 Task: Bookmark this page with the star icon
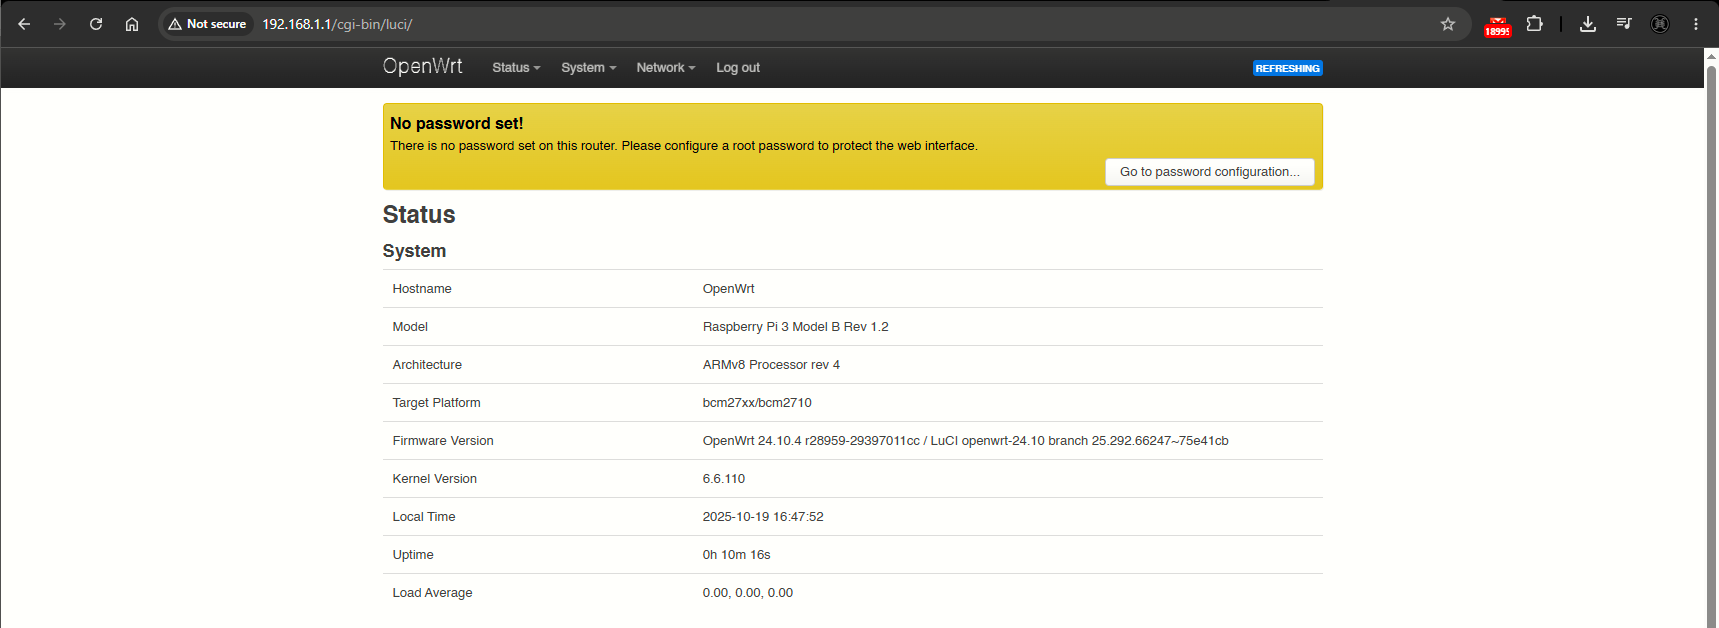[1448, 24]
